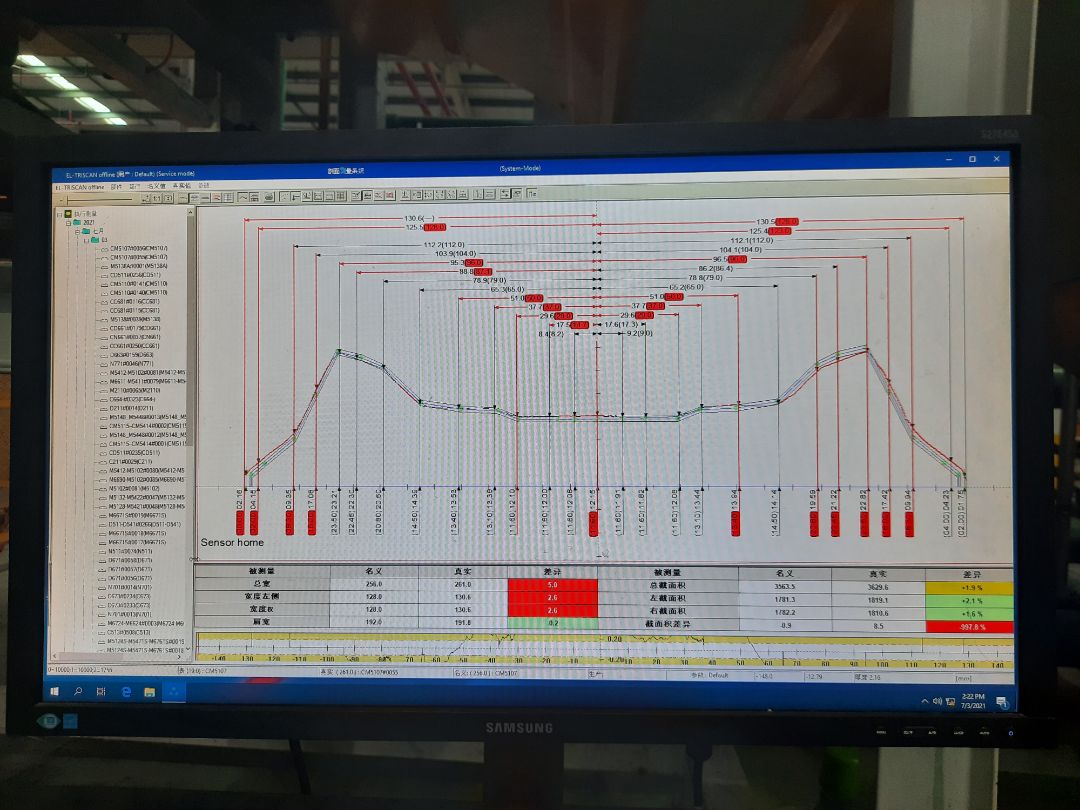
Task: Open File Explorer from the taskbar
Action: [150, 691]
